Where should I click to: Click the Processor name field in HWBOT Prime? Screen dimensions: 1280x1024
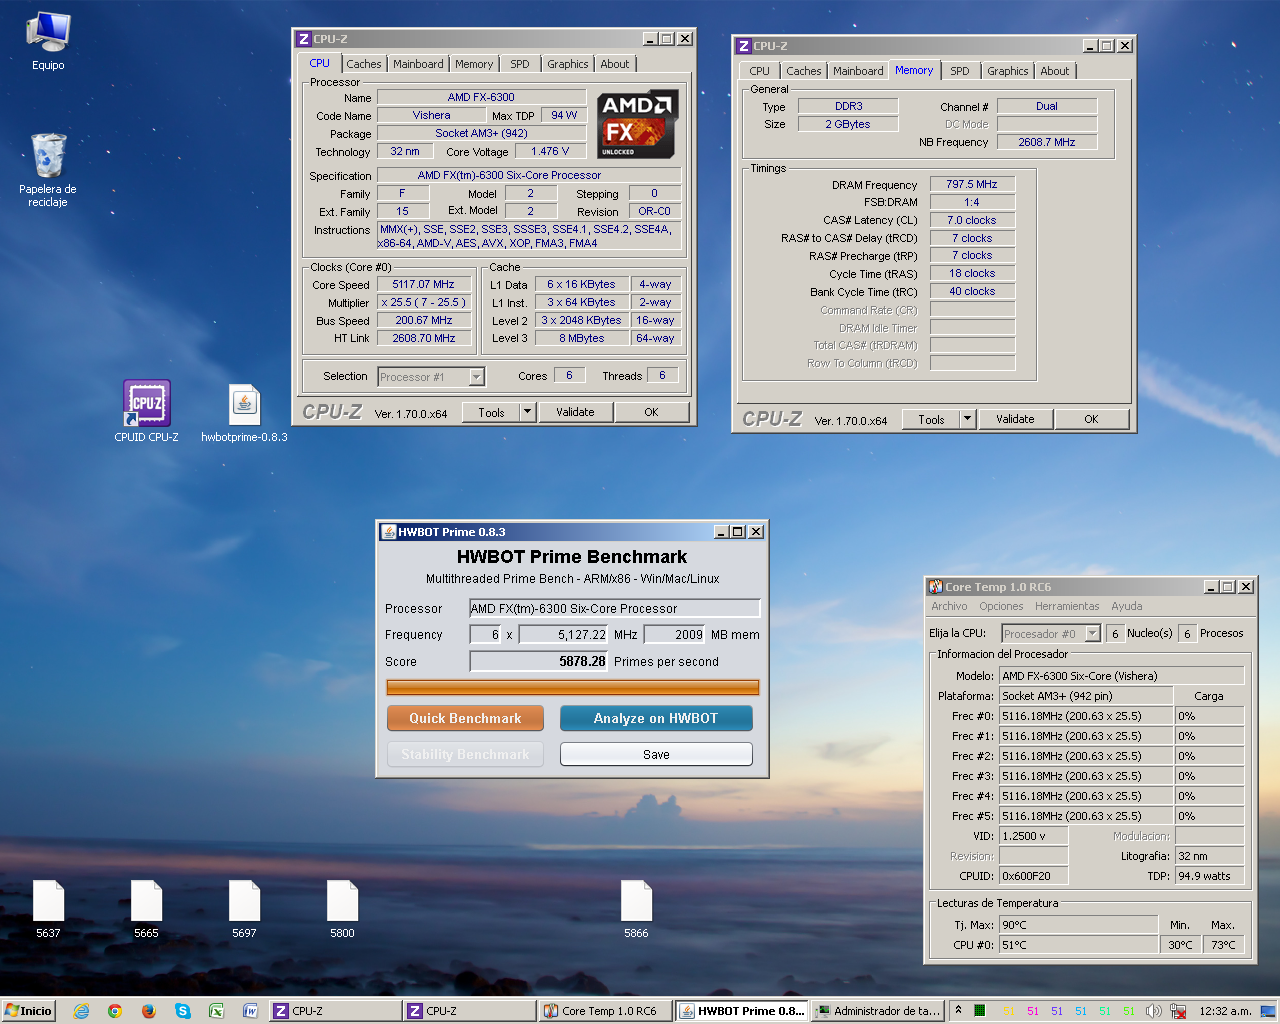[615, 608]
